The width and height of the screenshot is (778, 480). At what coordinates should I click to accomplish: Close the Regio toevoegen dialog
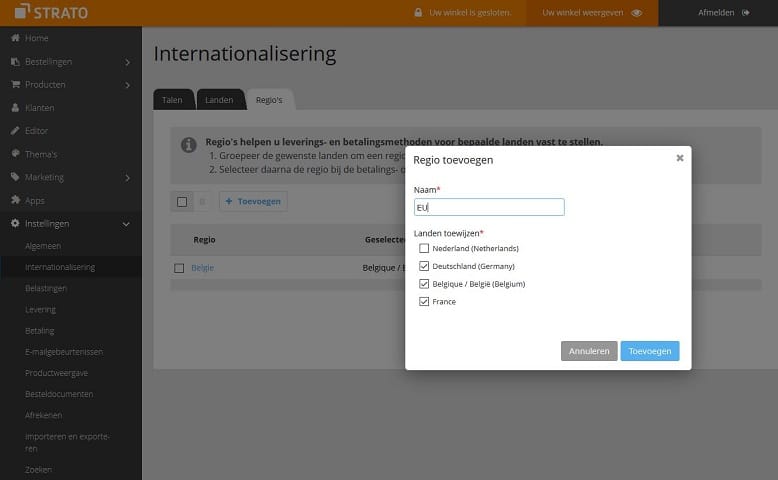pos(680,158)
